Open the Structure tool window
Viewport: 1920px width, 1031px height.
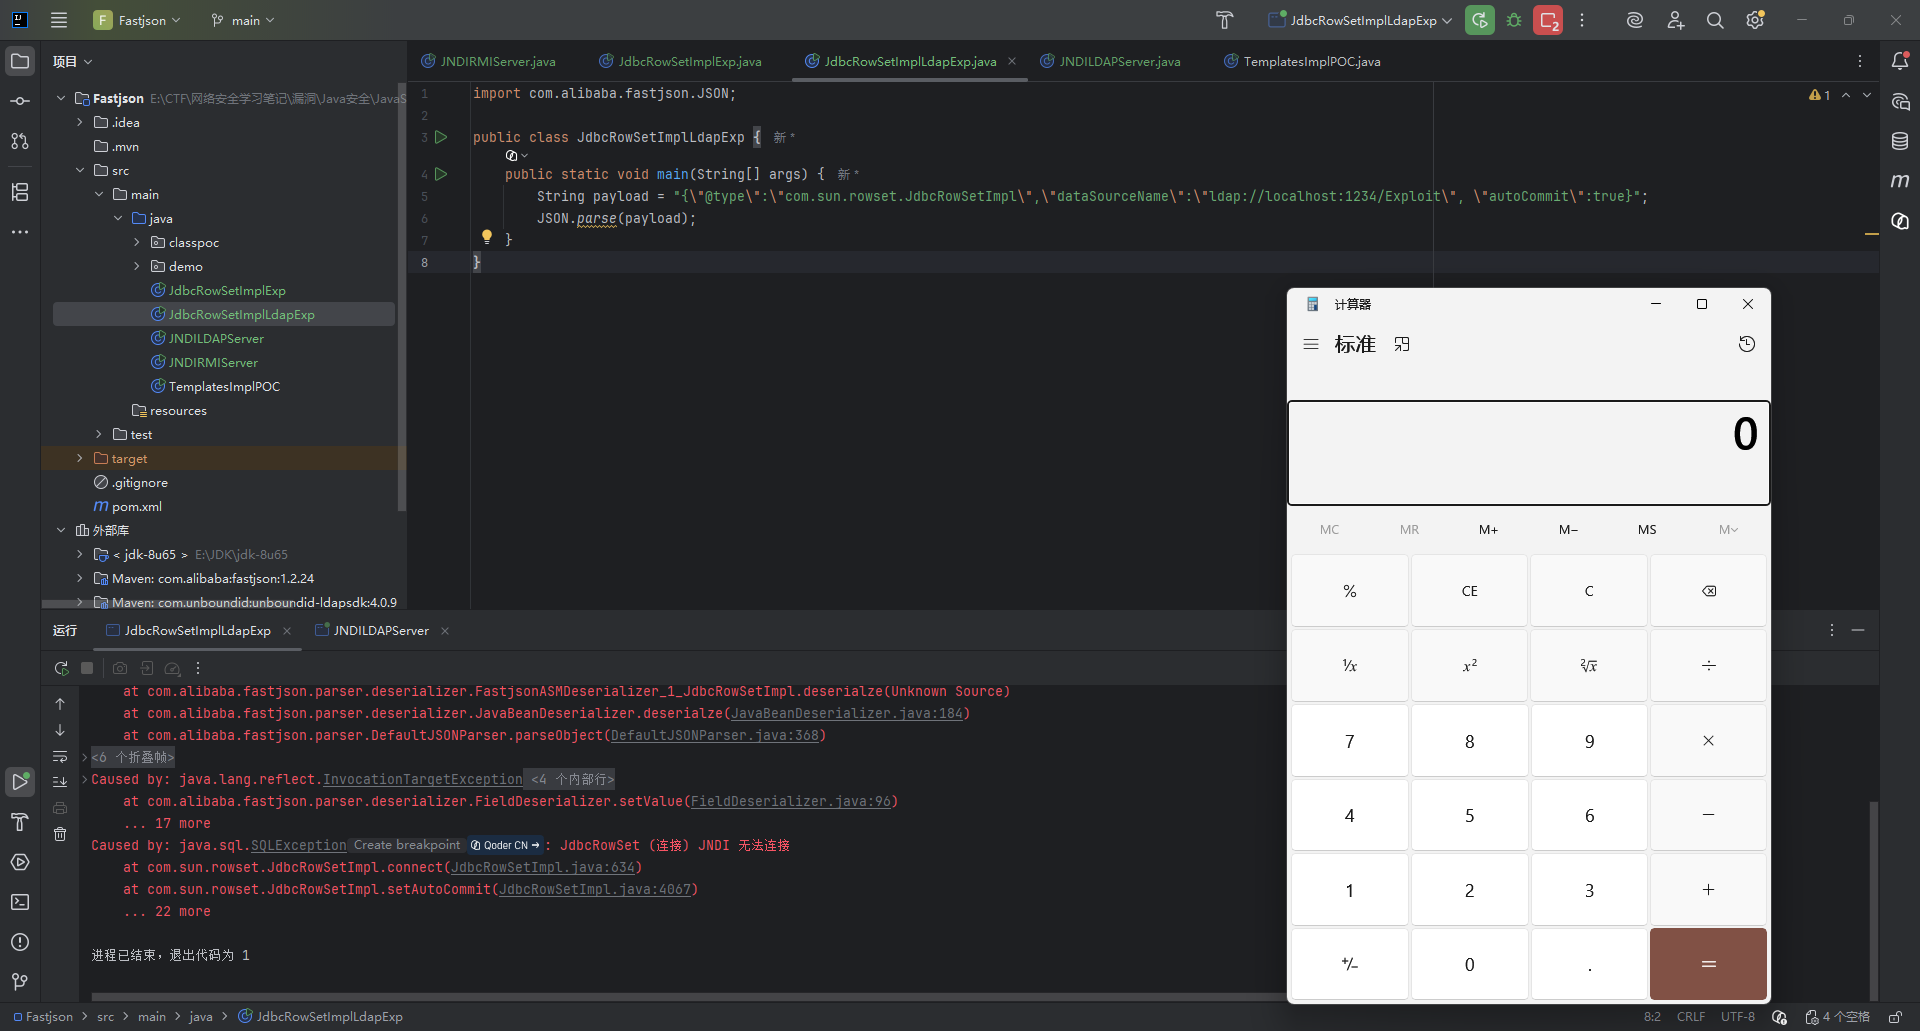tap(20, 192)
